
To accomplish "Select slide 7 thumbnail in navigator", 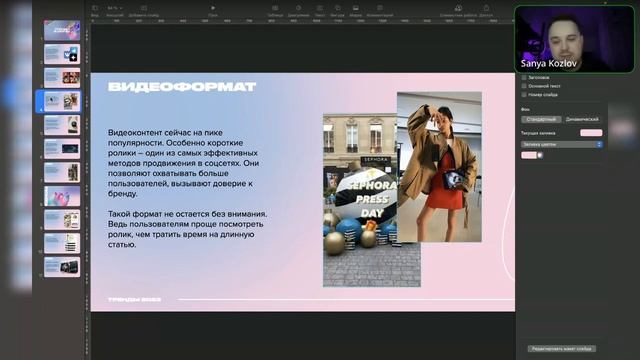I will pyautogui.click(x=62, y=172).
